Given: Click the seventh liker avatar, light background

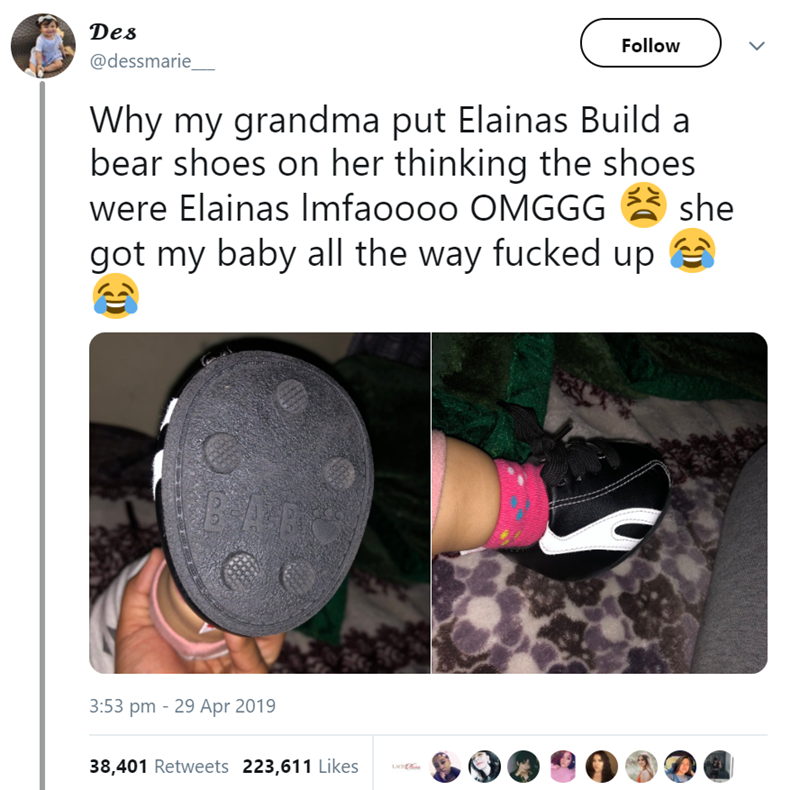Looking at the screenshot, I should tap(641, 766).
